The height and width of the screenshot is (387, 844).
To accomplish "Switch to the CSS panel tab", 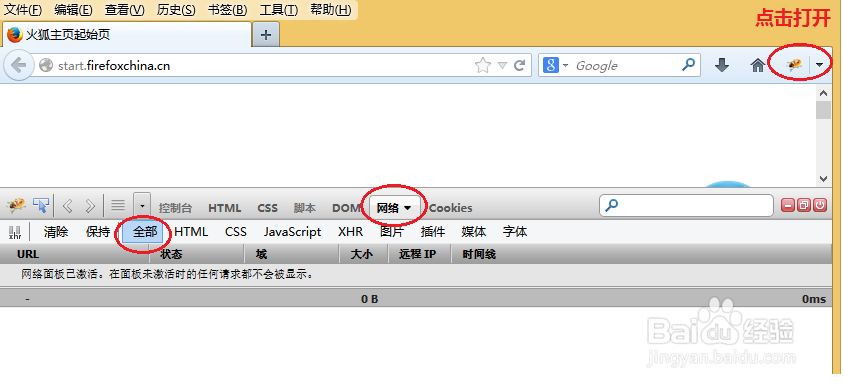I will click(x=268, y=208).
